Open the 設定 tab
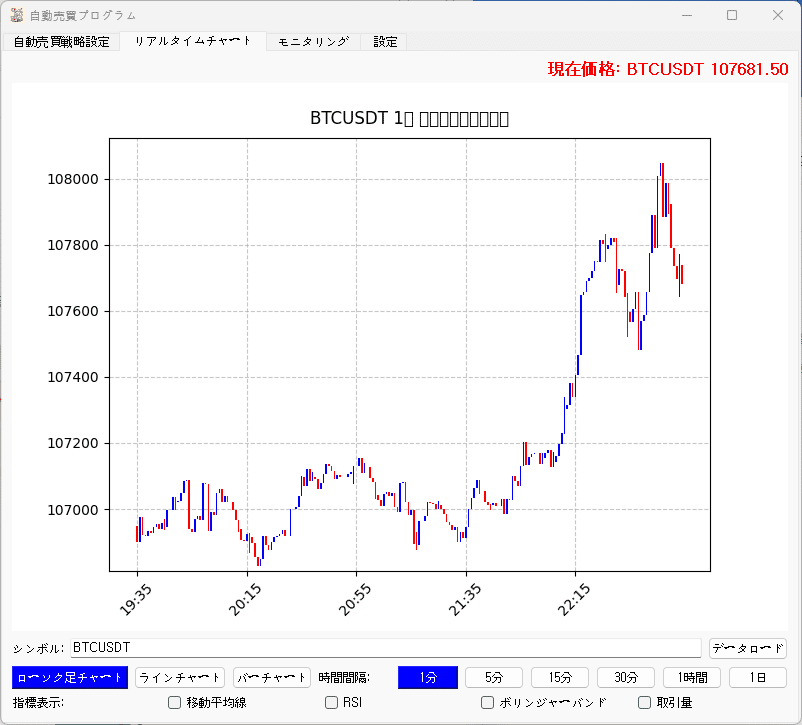802x725 pixels. click(385, 42)
